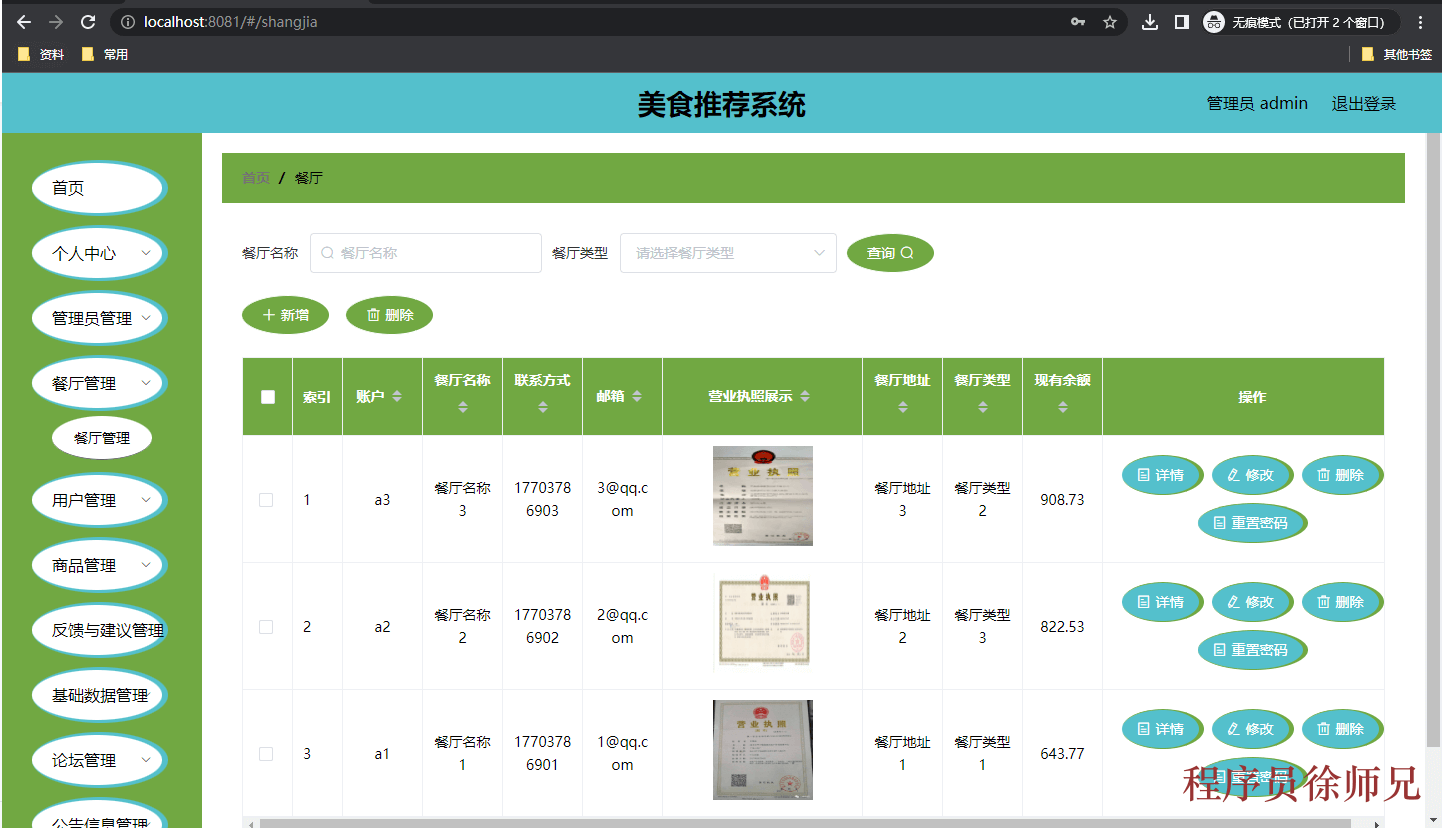Expand the 用户管理 sidebar menu
1442x828 pixels.
[x=98, y=499]
